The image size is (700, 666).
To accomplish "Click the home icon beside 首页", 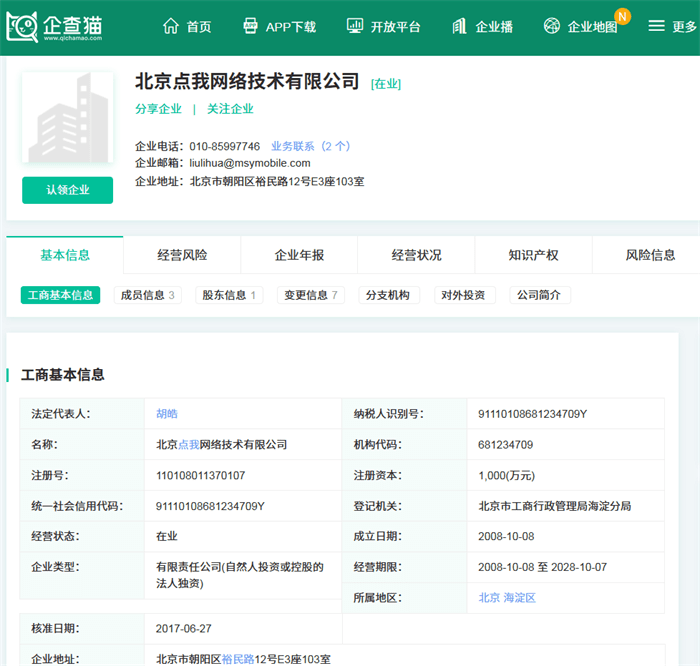I will click(171, 26).
